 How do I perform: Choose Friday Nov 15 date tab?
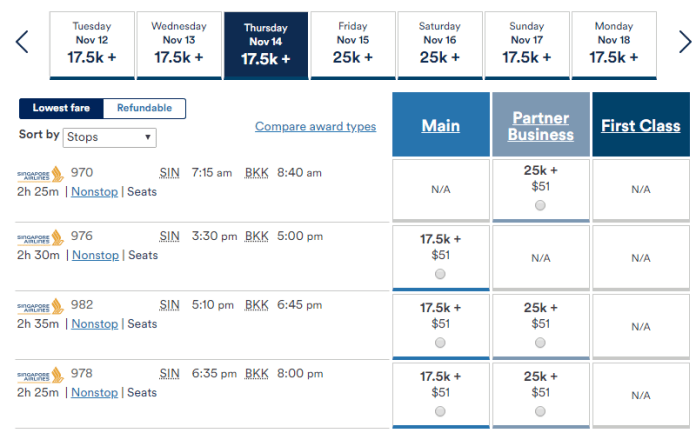[353, 45]
